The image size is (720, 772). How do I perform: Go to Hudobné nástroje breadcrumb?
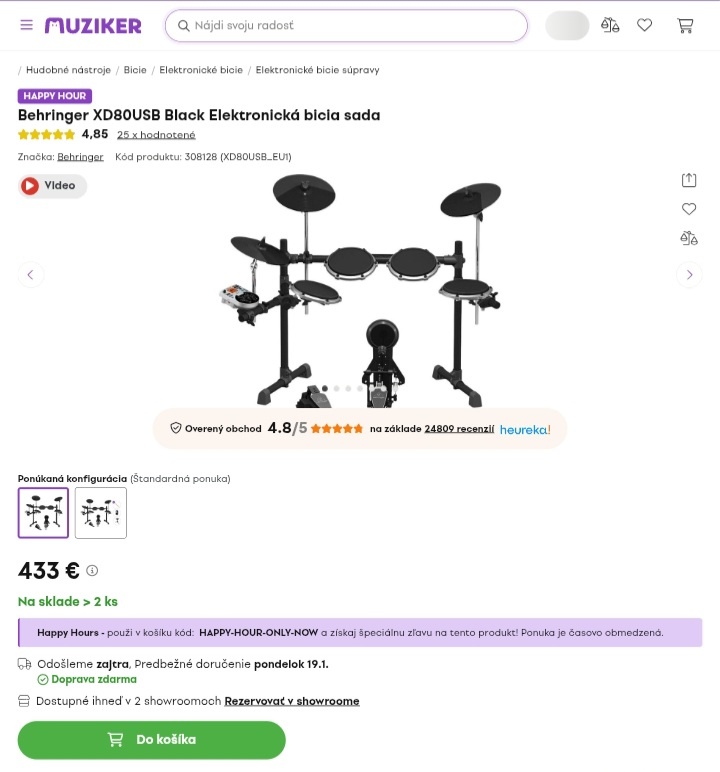click(68, 70)
